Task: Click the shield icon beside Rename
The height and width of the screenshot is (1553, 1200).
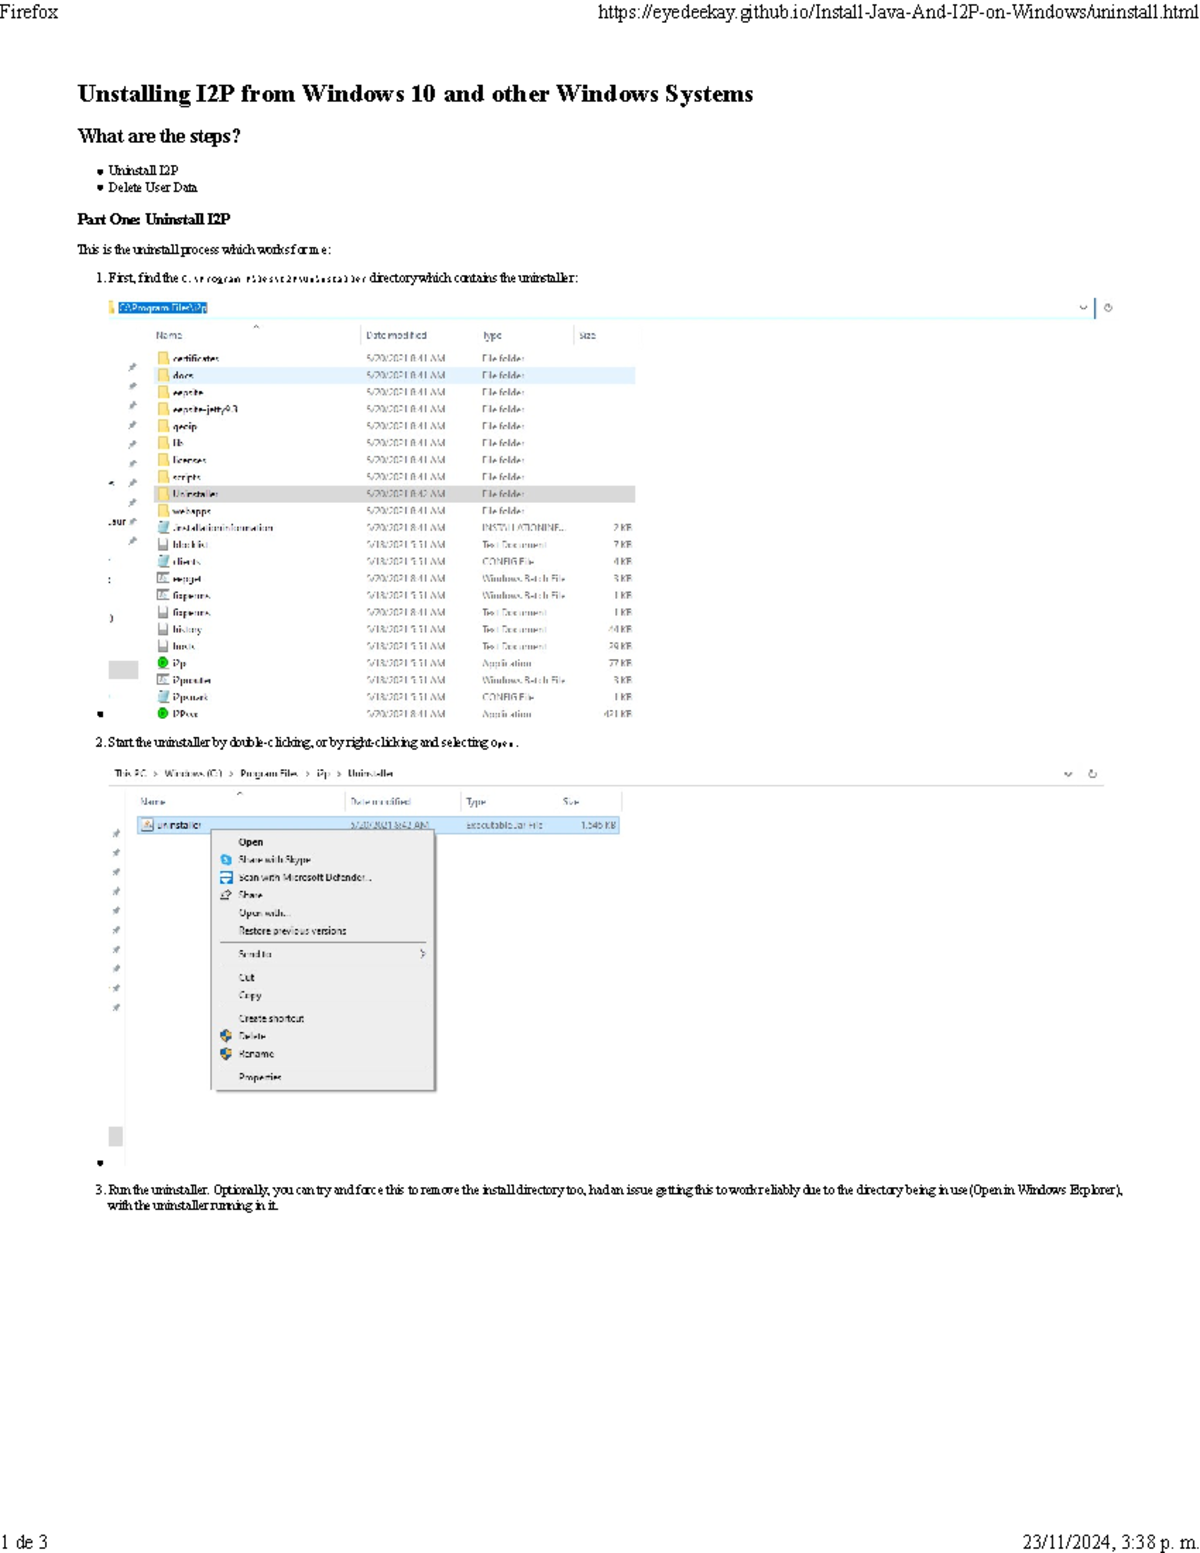Action: point(226,1054)
